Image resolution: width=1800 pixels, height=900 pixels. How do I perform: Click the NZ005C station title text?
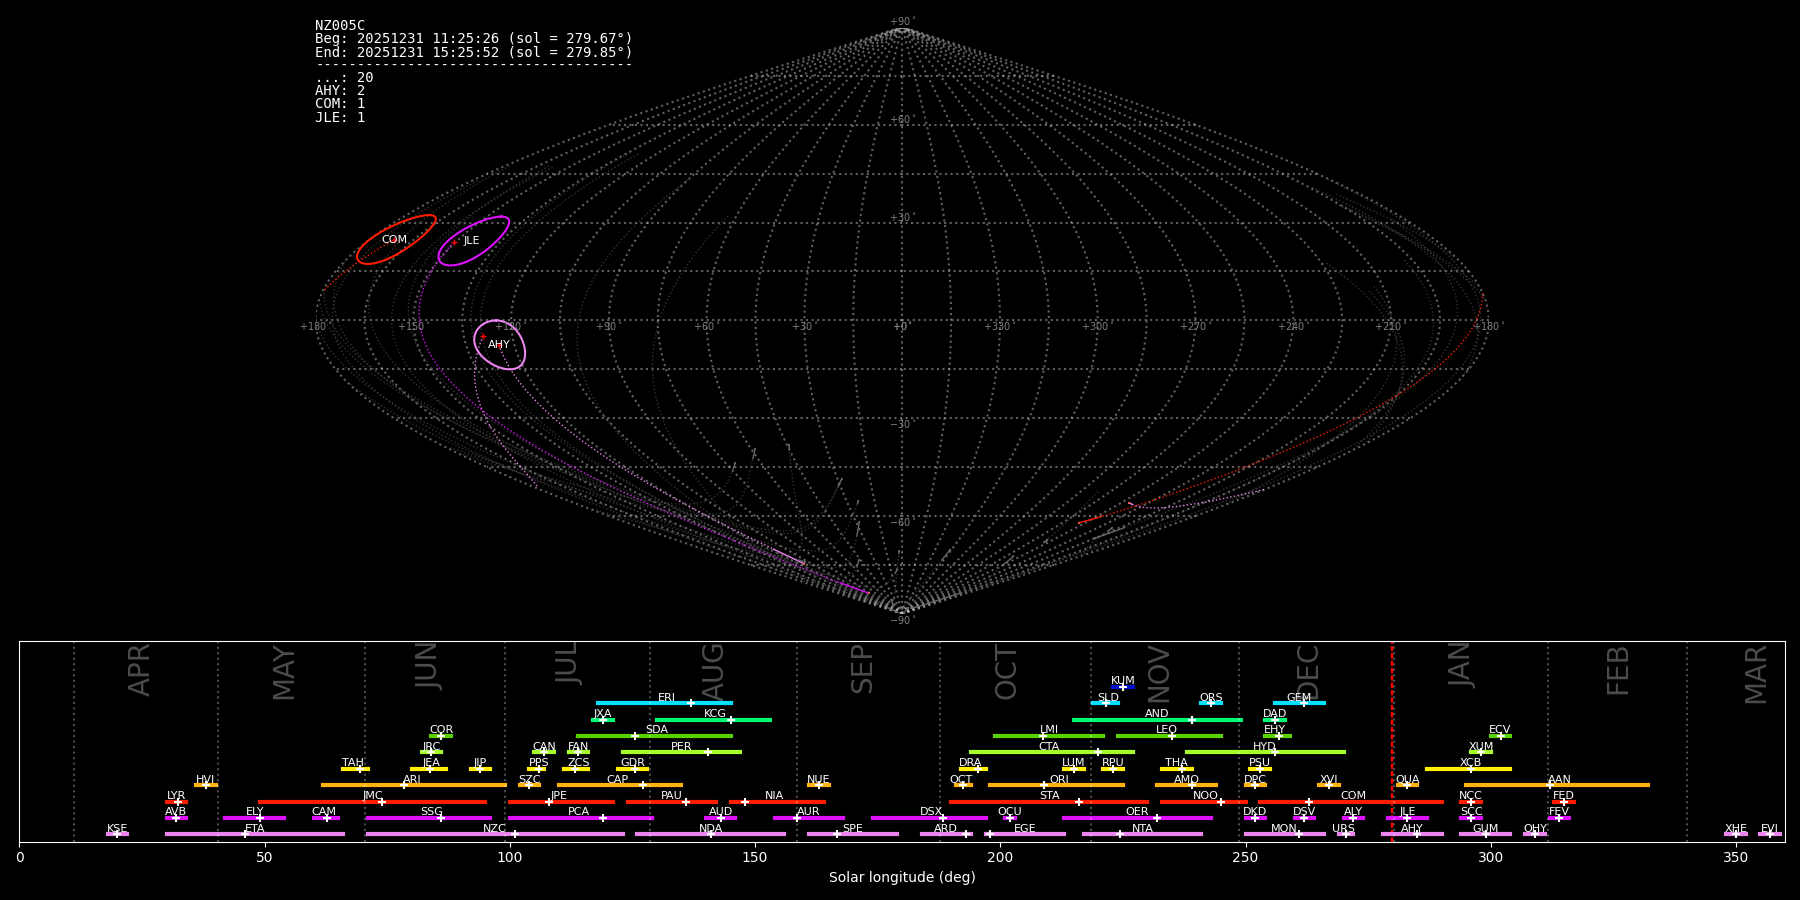point(340,26)
